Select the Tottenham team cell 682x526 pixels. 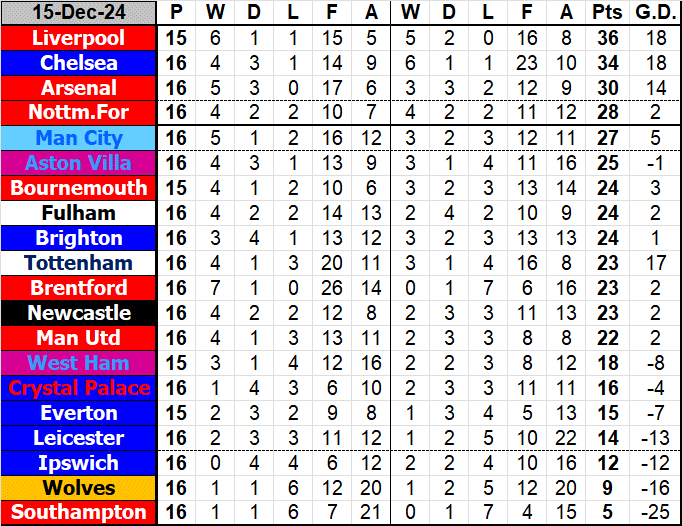click(79, 263)
